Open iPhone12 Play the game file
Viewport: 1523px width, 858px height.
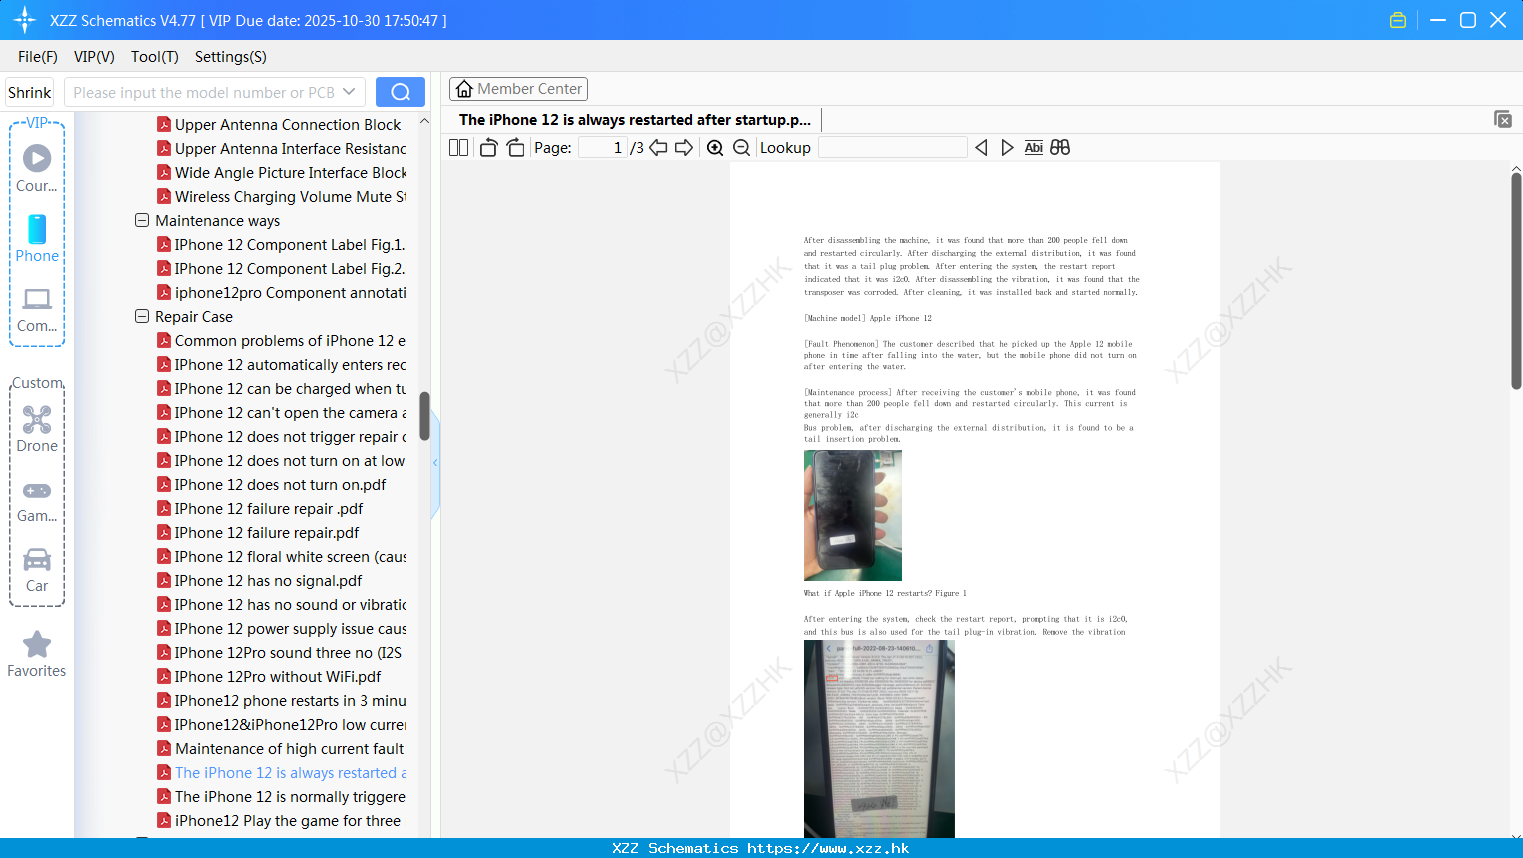[280, 820]
